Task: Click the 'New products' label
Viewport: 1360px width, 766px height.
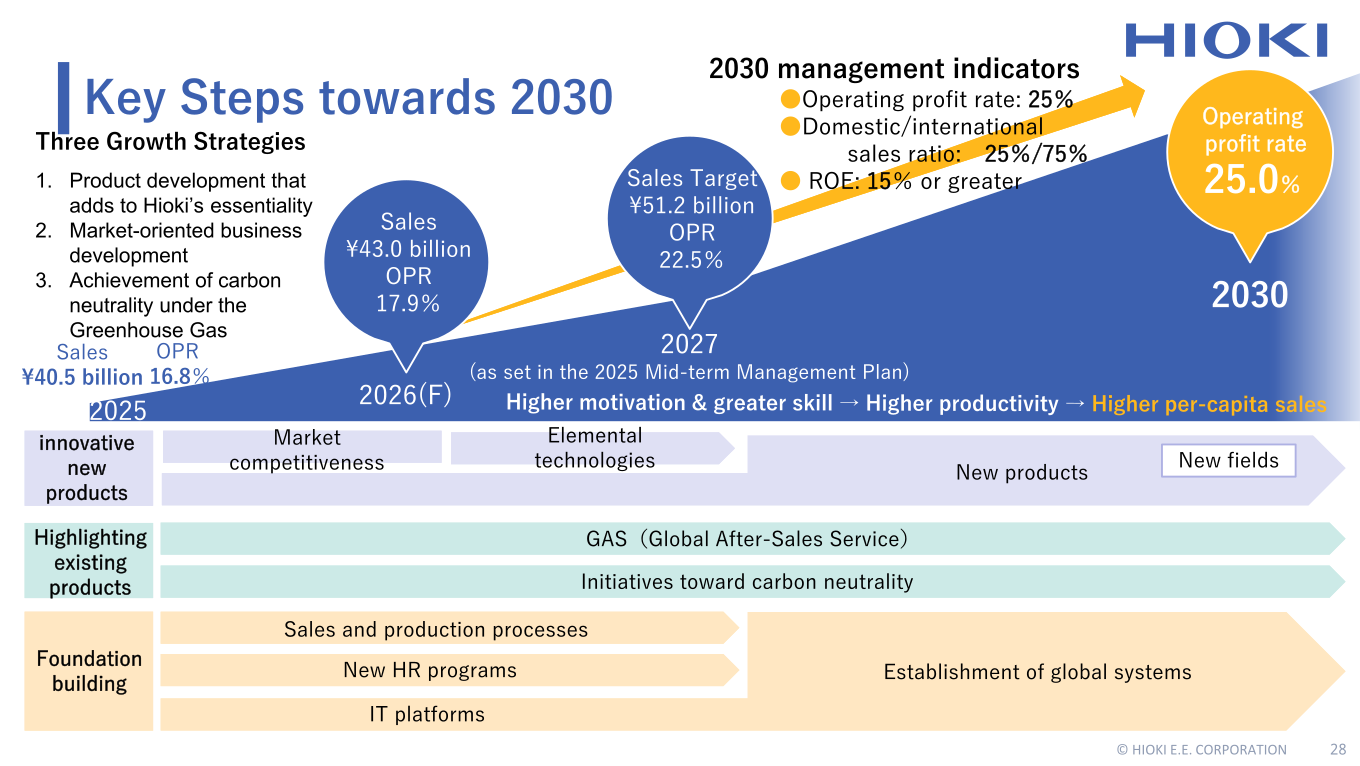Action: (x=1022, y=472)
